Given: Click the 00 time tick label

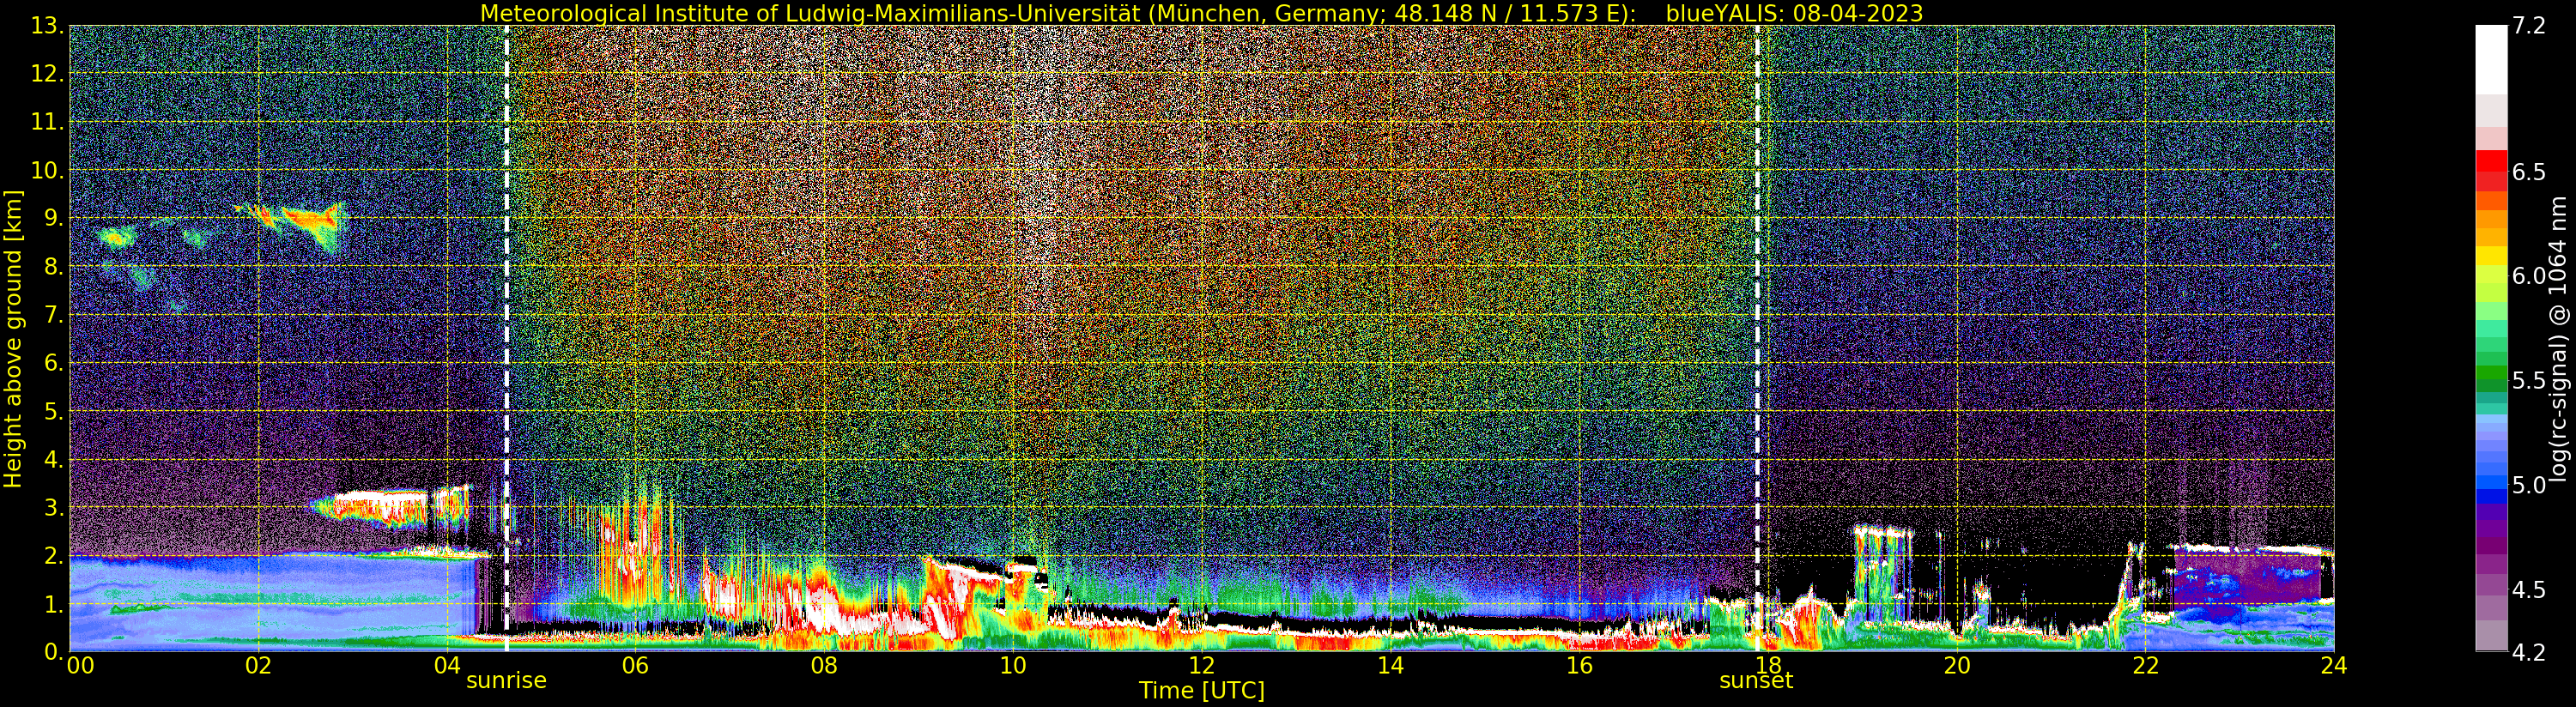Looking at the screenshot, I should (80, 666).
